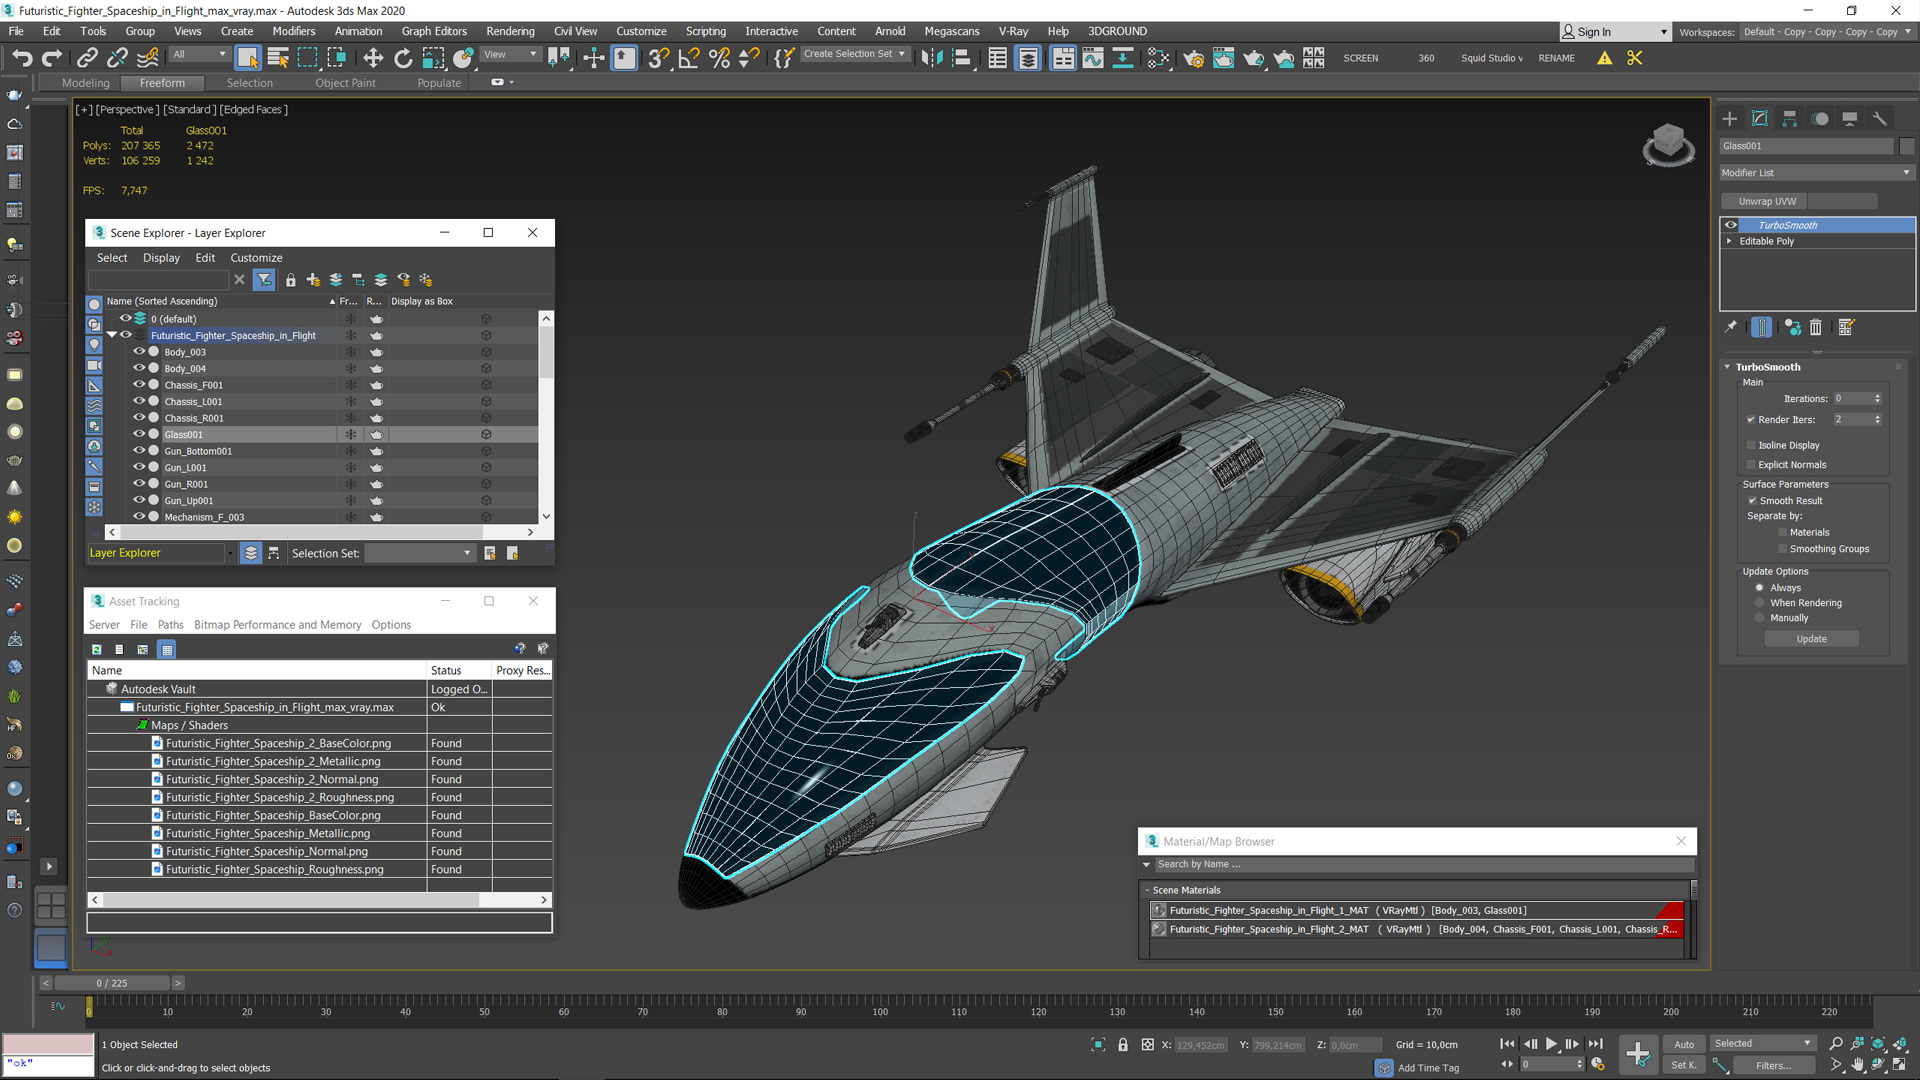This screenshot has width=1920, height=1080.
Task: Open the Curve Editor from toolbar
Action: coord(1093,58)
